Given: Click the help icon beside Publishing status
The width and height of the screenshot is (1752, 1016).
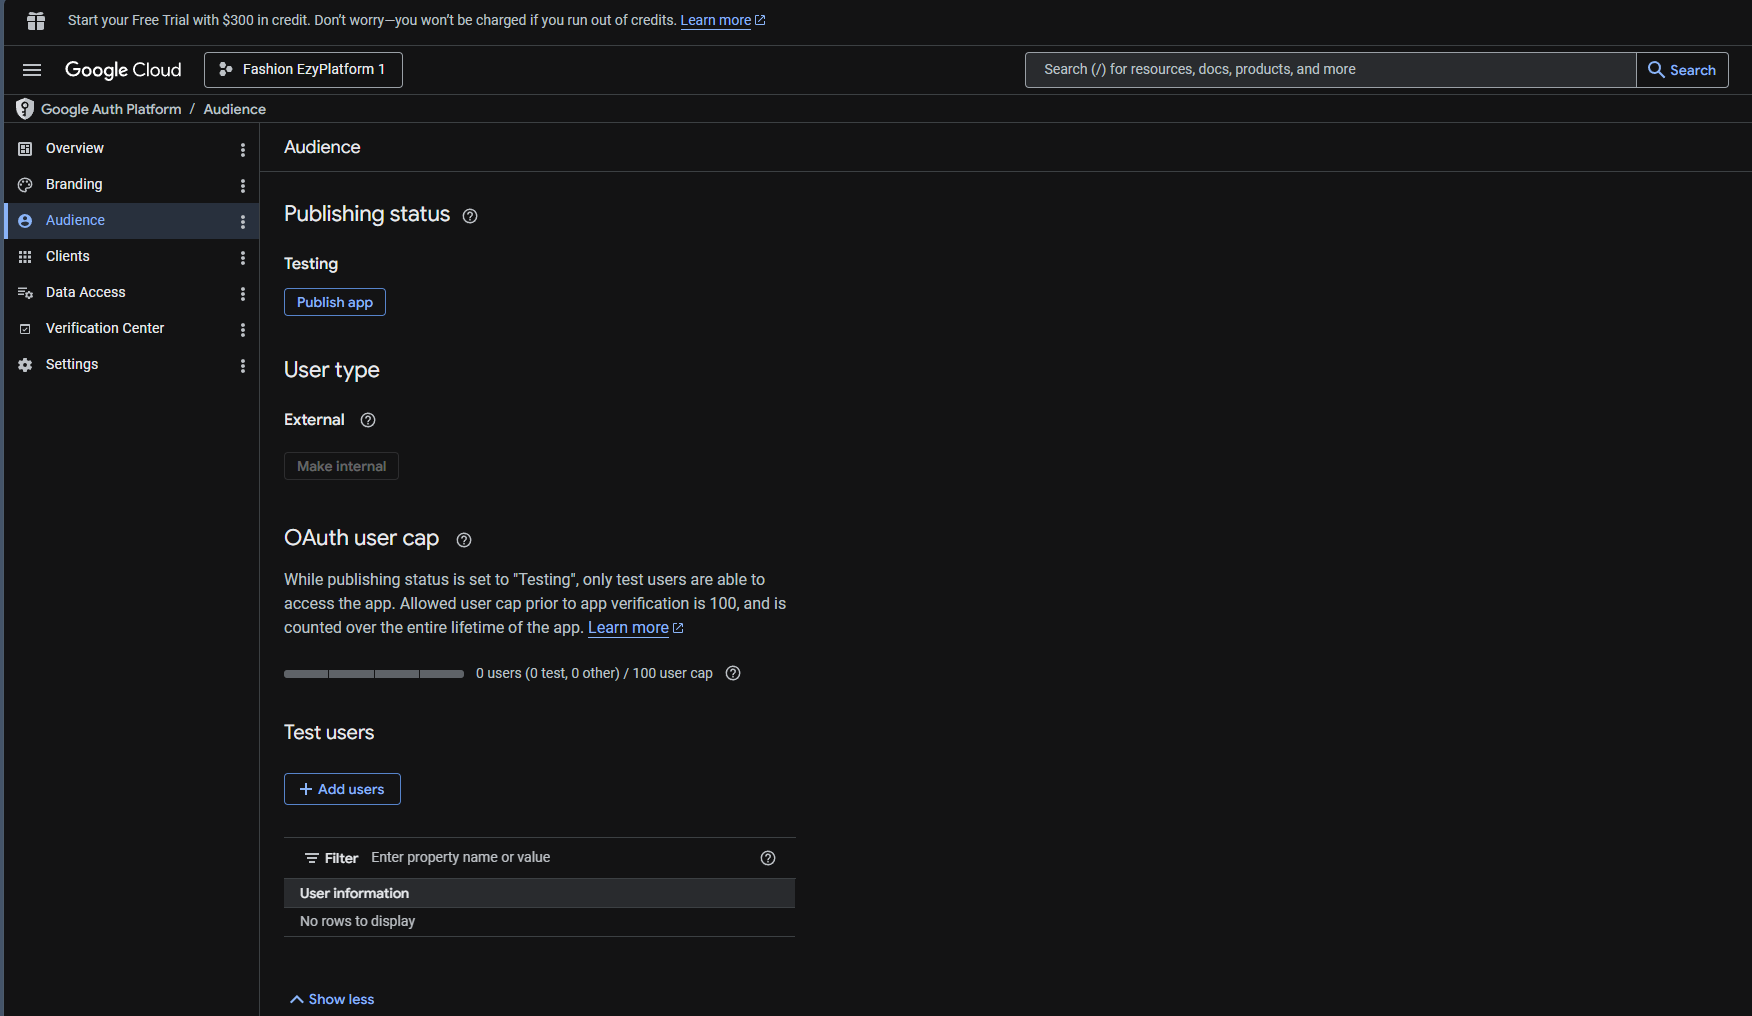Looking at the screenshot, I should pyautogui.click(x=470, y=216).
